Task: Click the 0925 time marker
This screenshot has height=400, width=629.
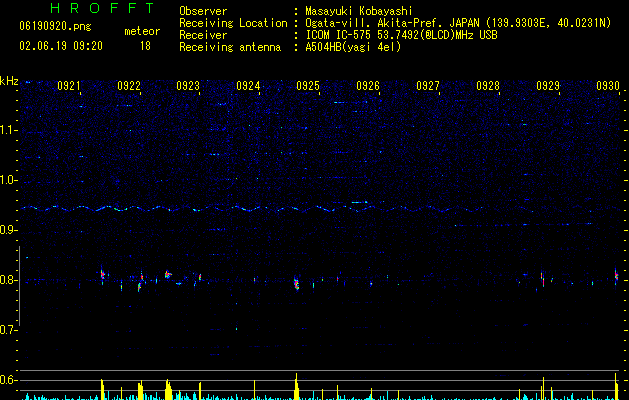Action: click(308, 87)
